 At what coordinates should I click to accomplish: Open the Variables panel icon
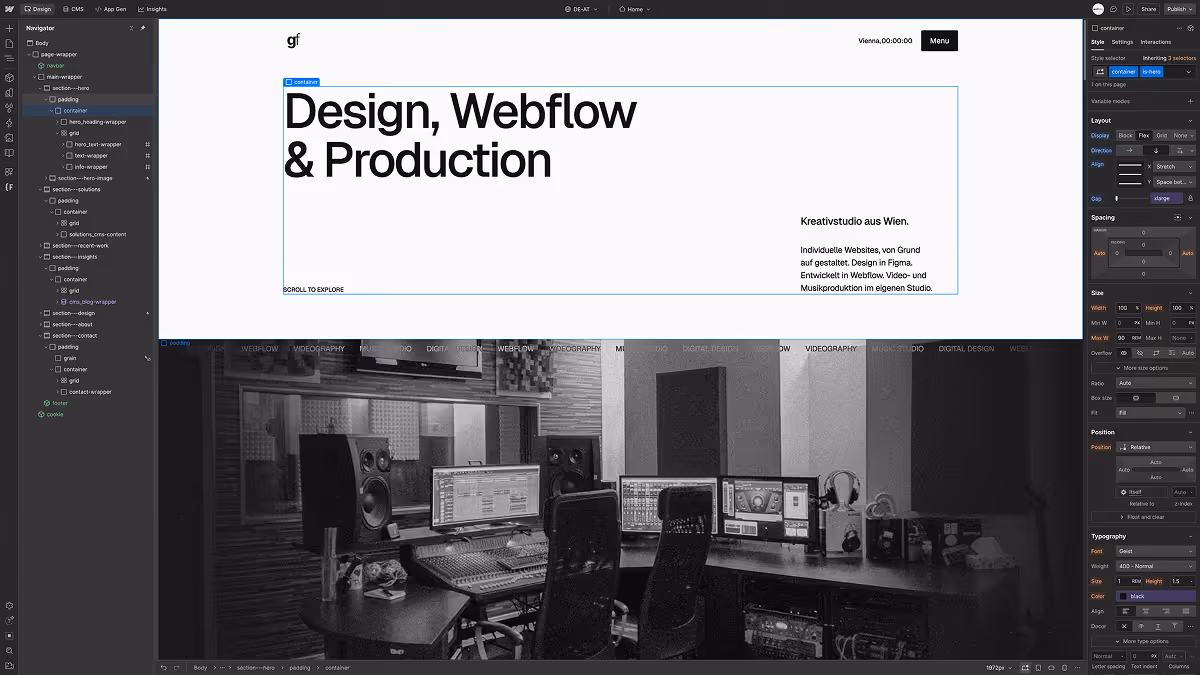[x=9, y=92]
